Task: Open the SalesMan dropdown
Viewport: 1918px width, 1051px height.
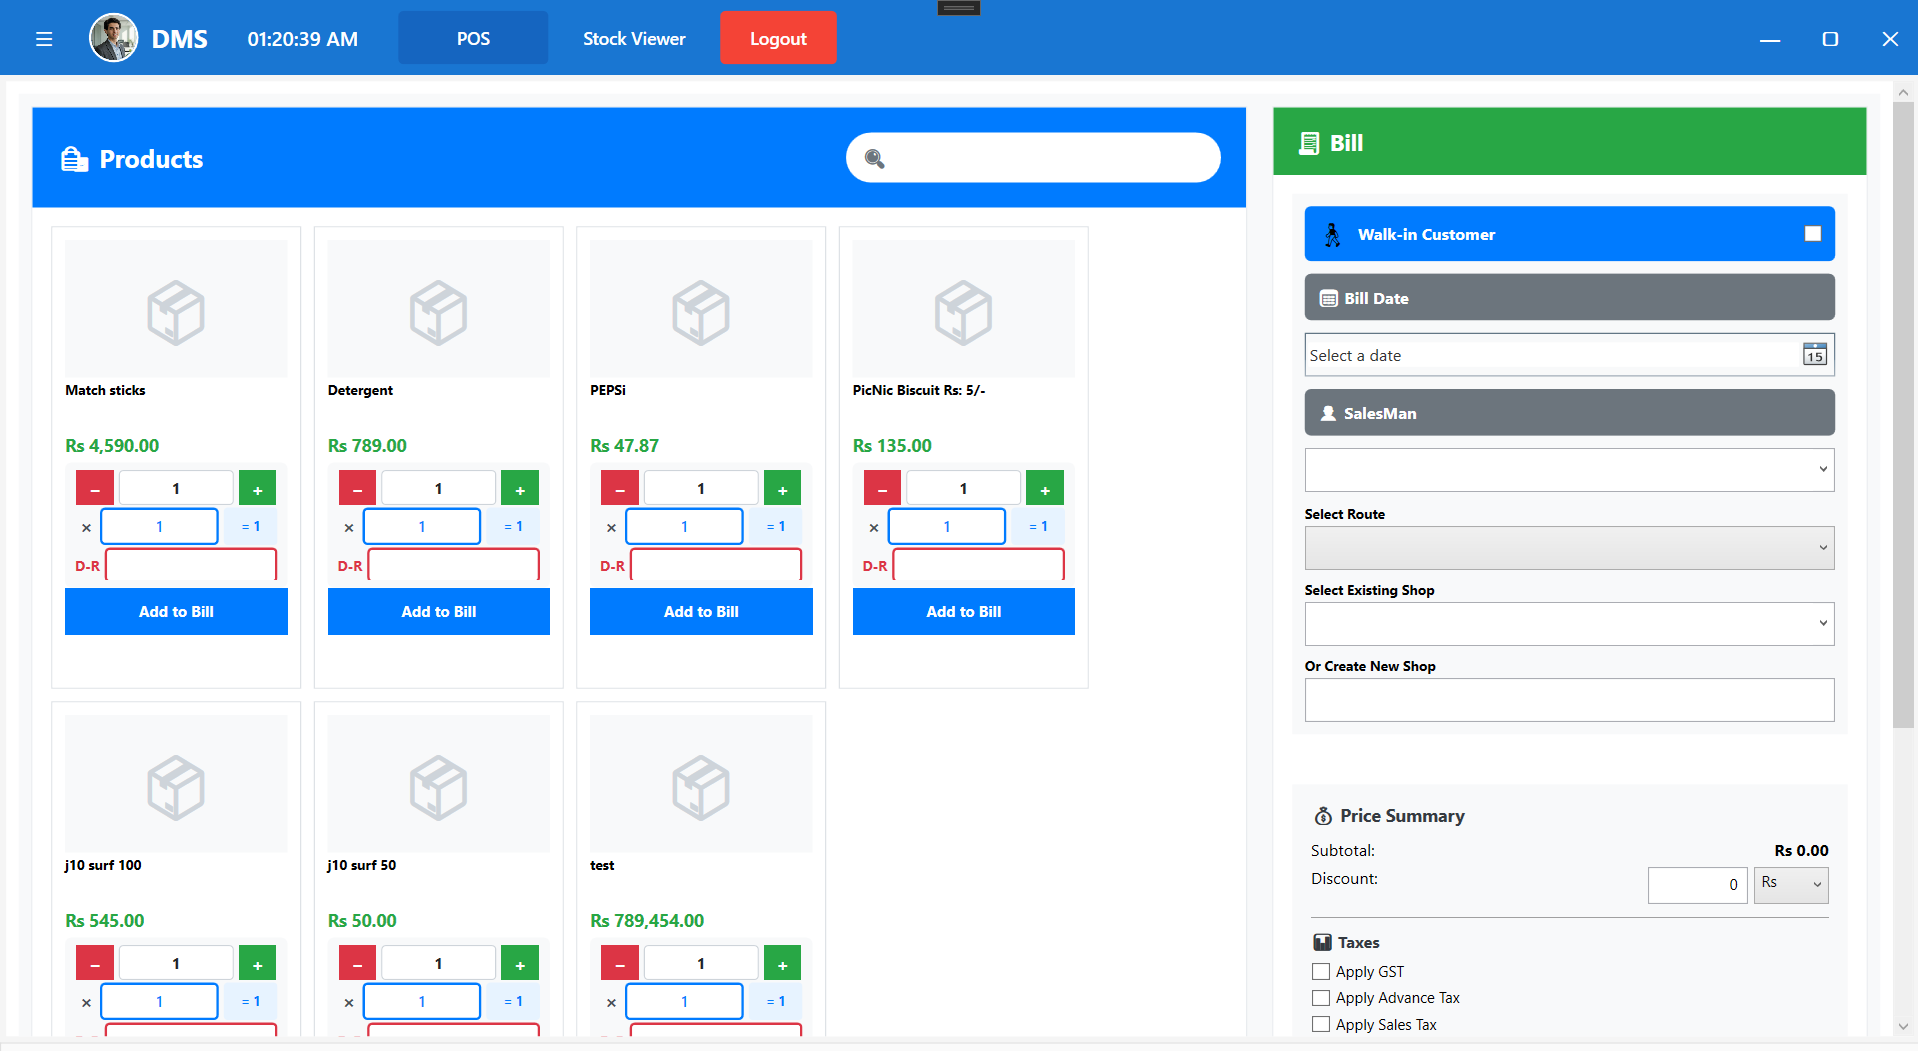Action: 1569,469
